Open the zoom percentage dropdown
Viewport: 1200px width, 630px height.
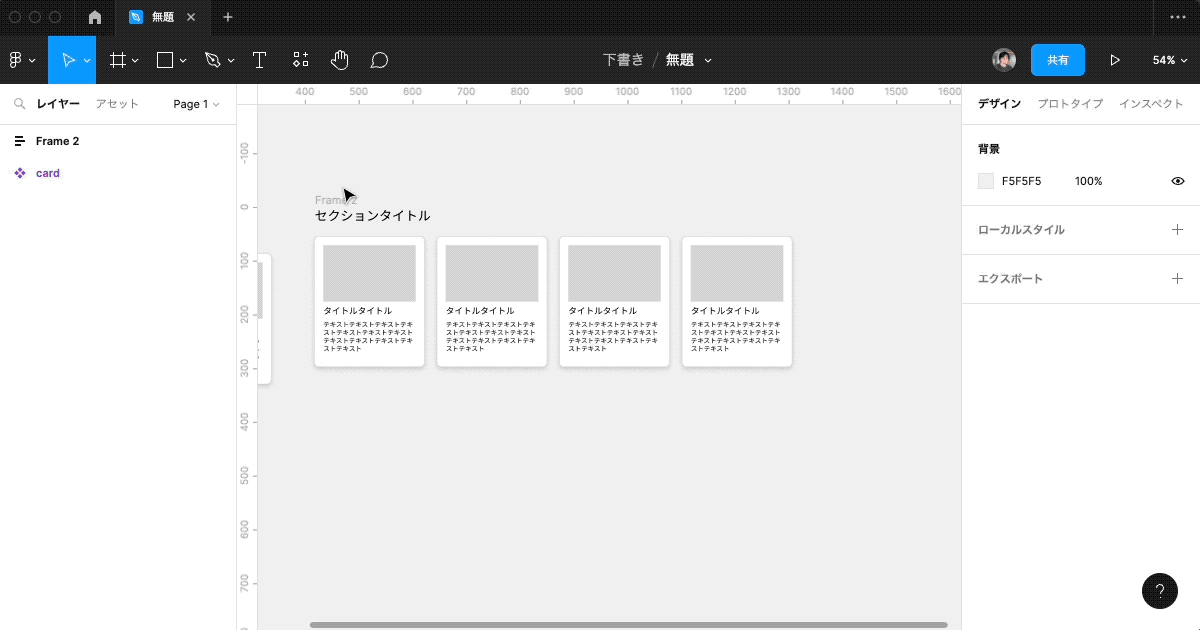(1170, 60)
